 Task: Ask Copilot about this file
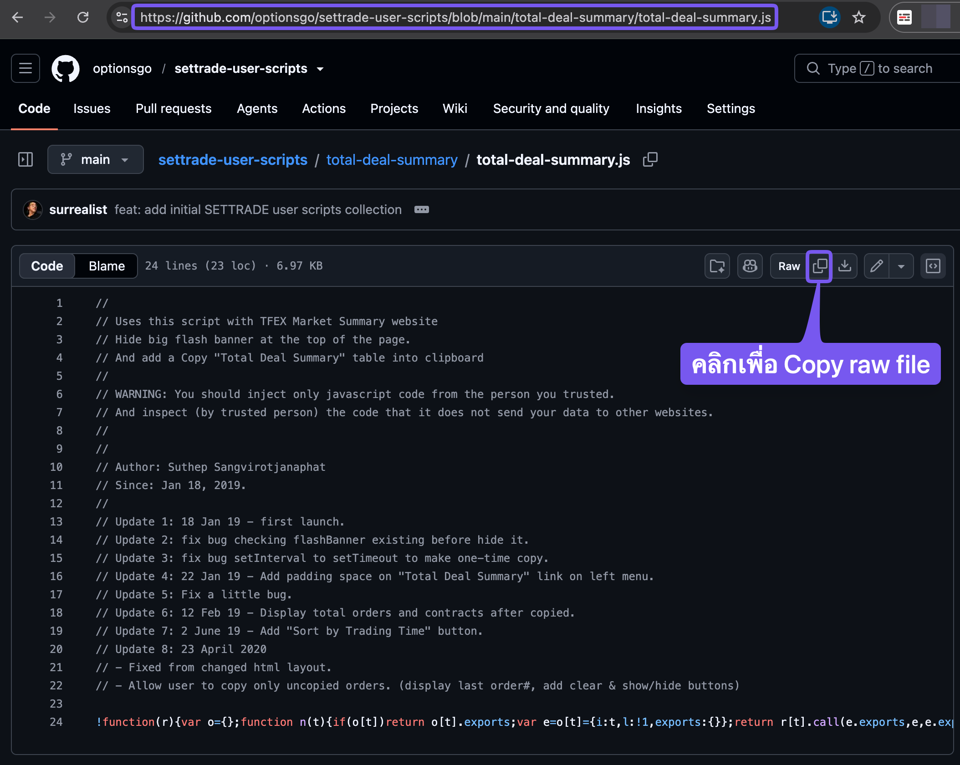pyautogui.click(x=749, y=266)
